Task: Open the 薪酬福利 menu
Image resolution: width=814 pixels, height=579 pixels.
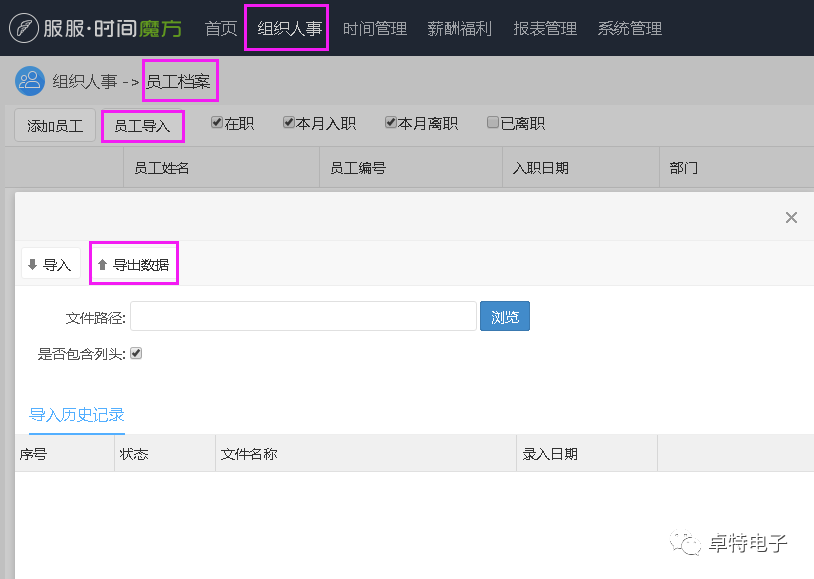Action: click(459, 28)
